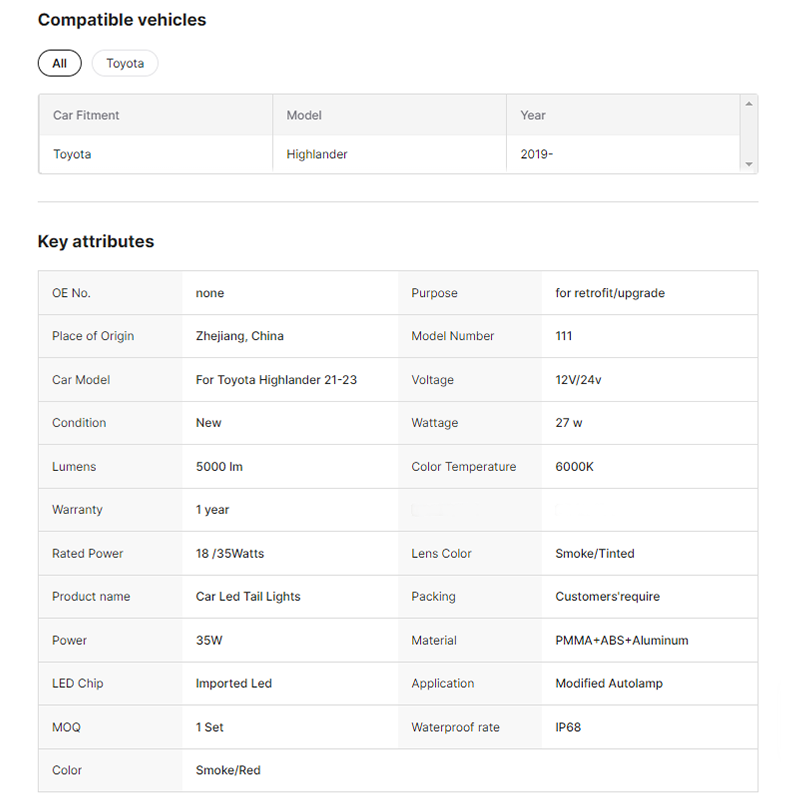Click the PMMA+ABS+Aluminum material value
Screen dimensions: 800x800
[622, 640]
